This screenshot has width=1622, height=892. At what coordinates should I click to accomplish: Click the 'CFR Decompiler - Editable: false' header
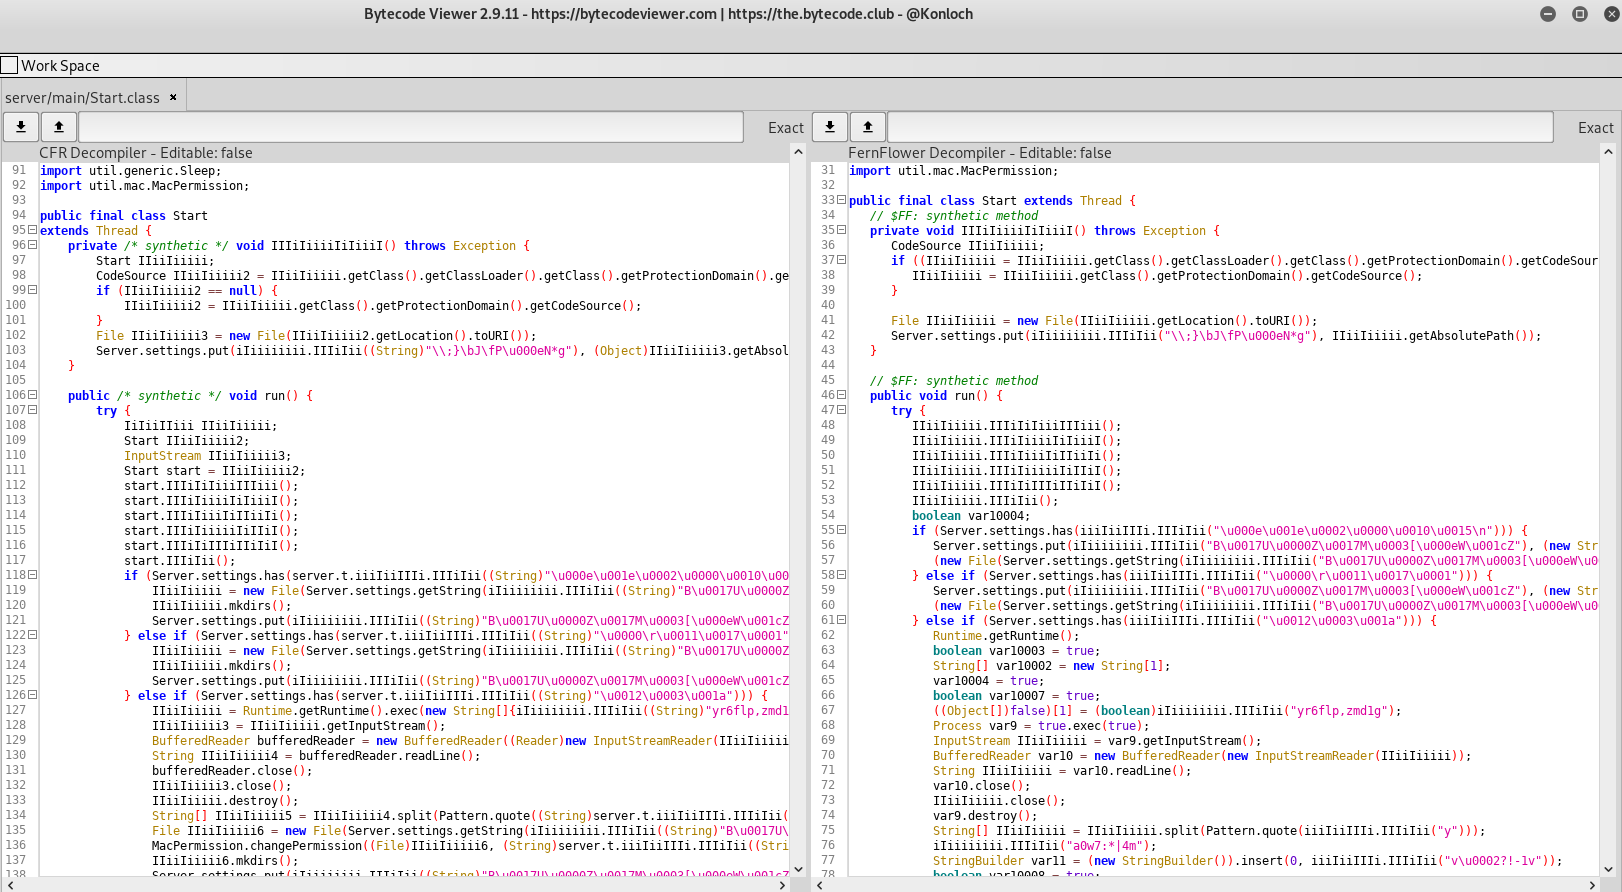[x=146, y=153]
